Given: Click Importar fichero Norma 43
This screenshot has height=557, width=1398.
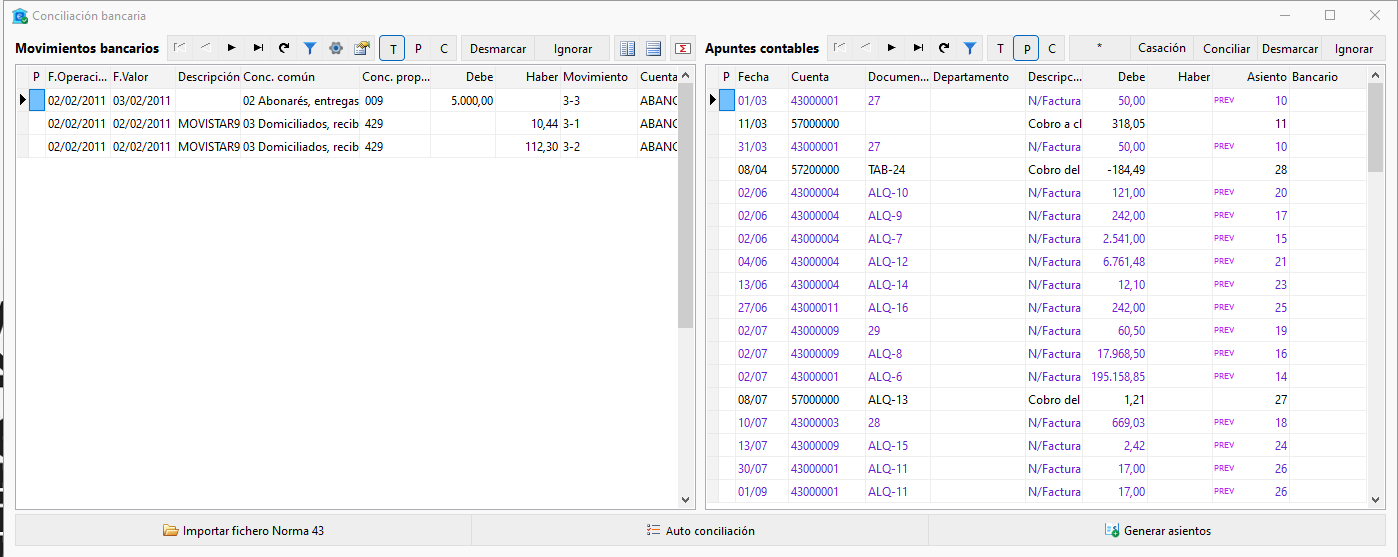Looking at the screenshot, I should click(243, 531).
